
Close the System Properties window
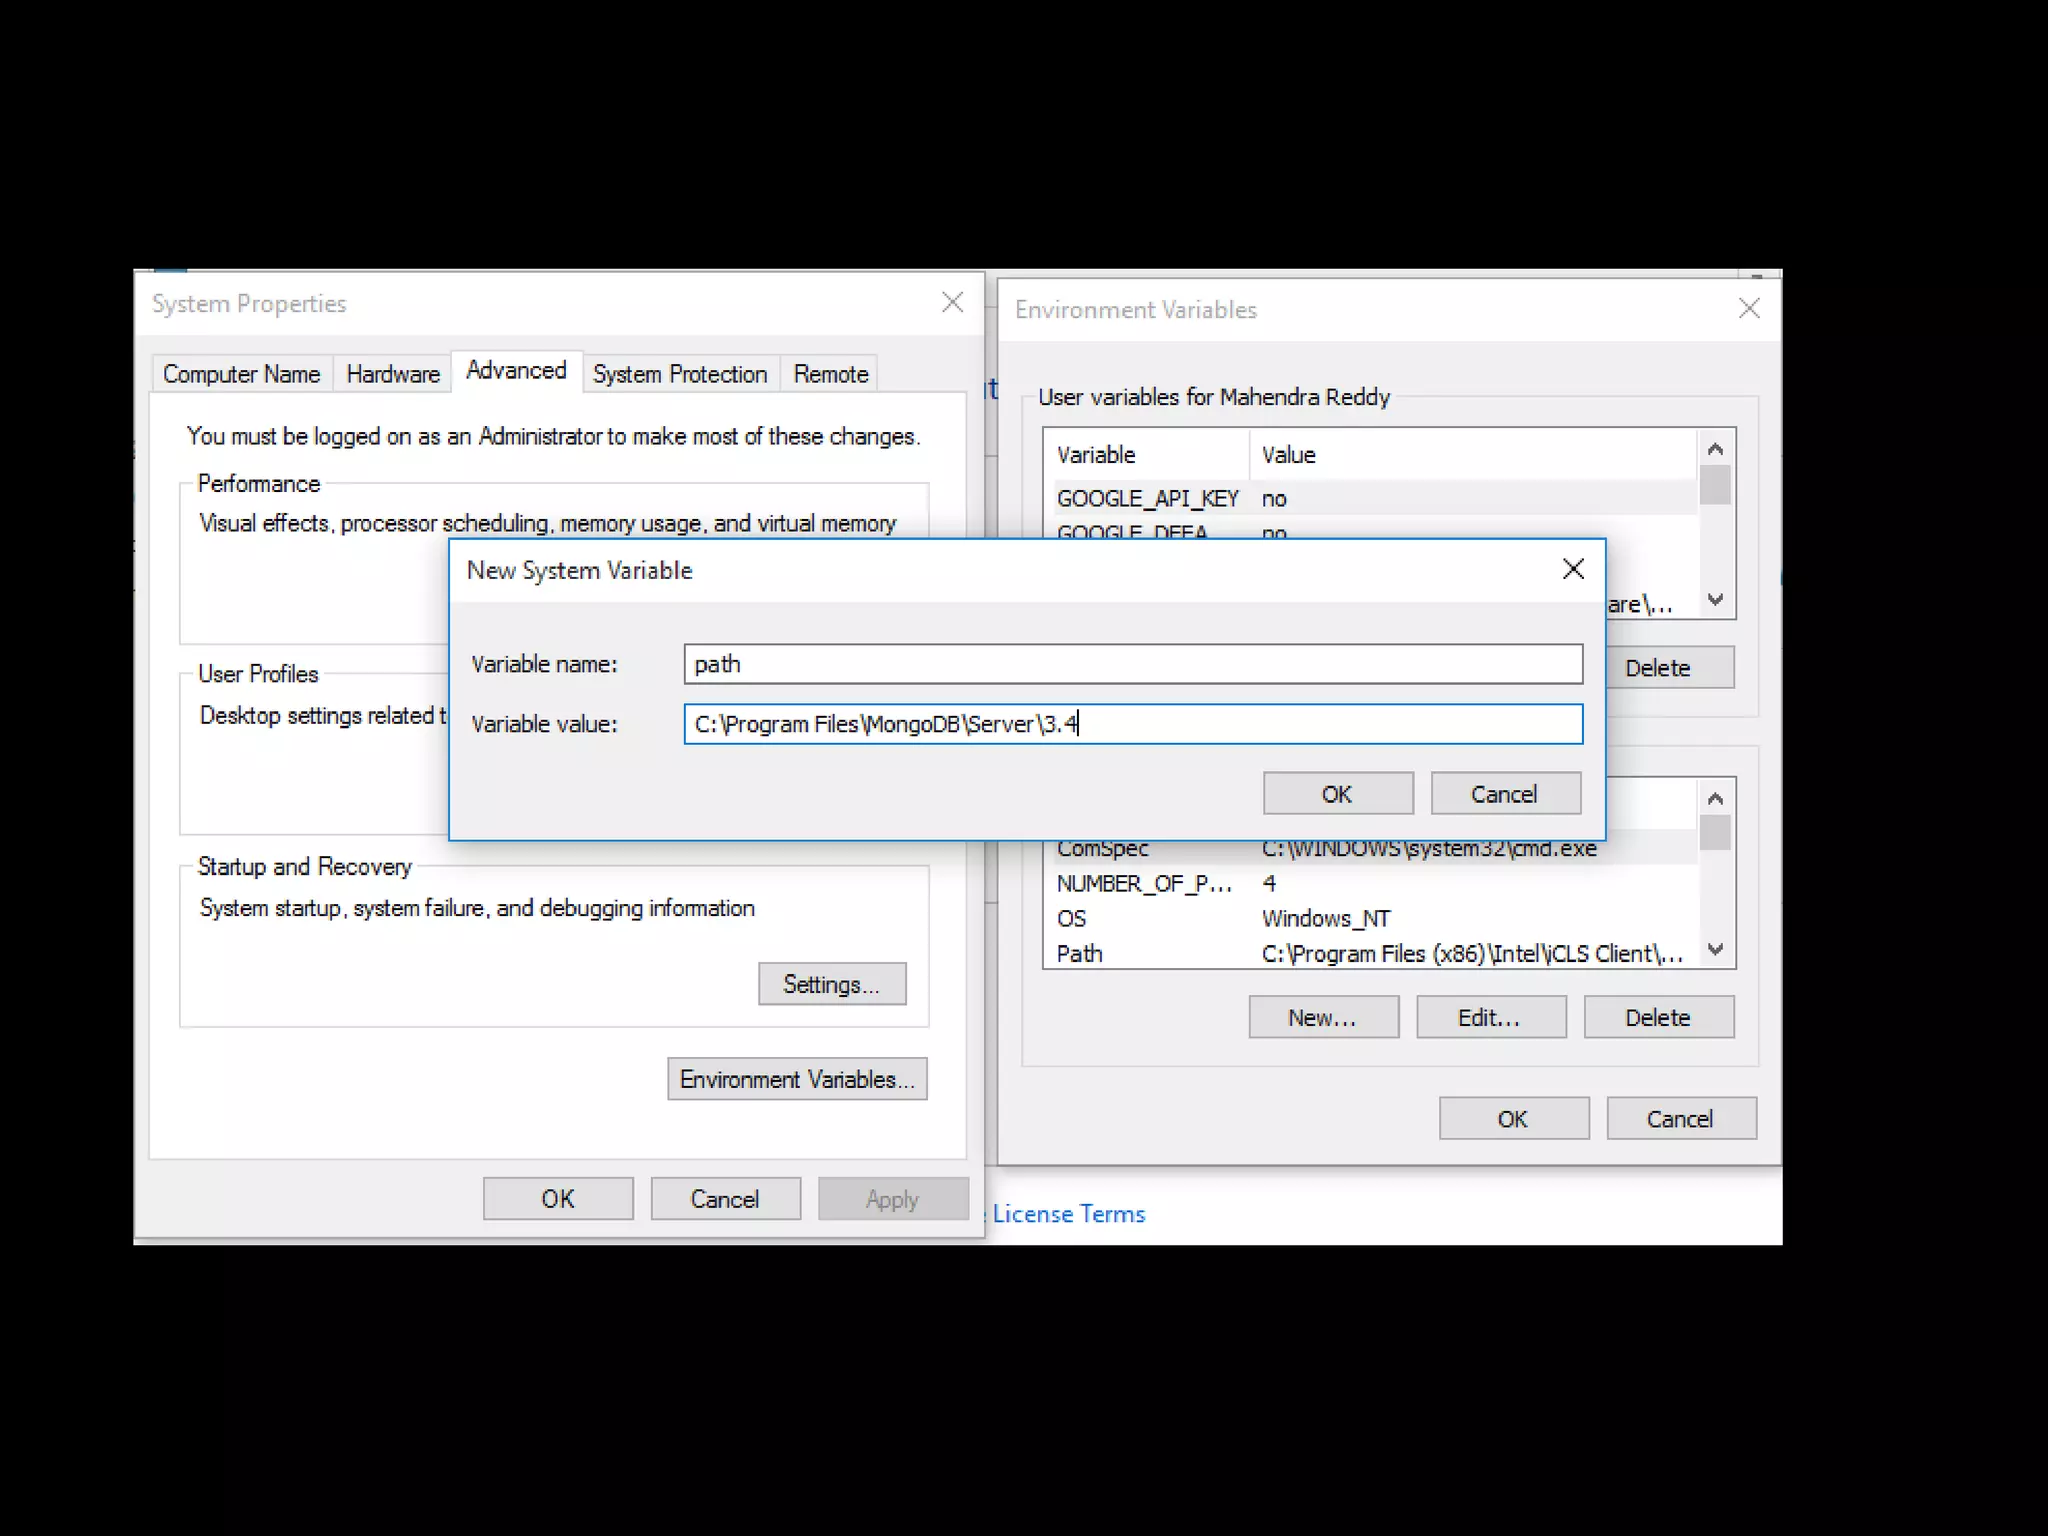(x=952, y=302)
